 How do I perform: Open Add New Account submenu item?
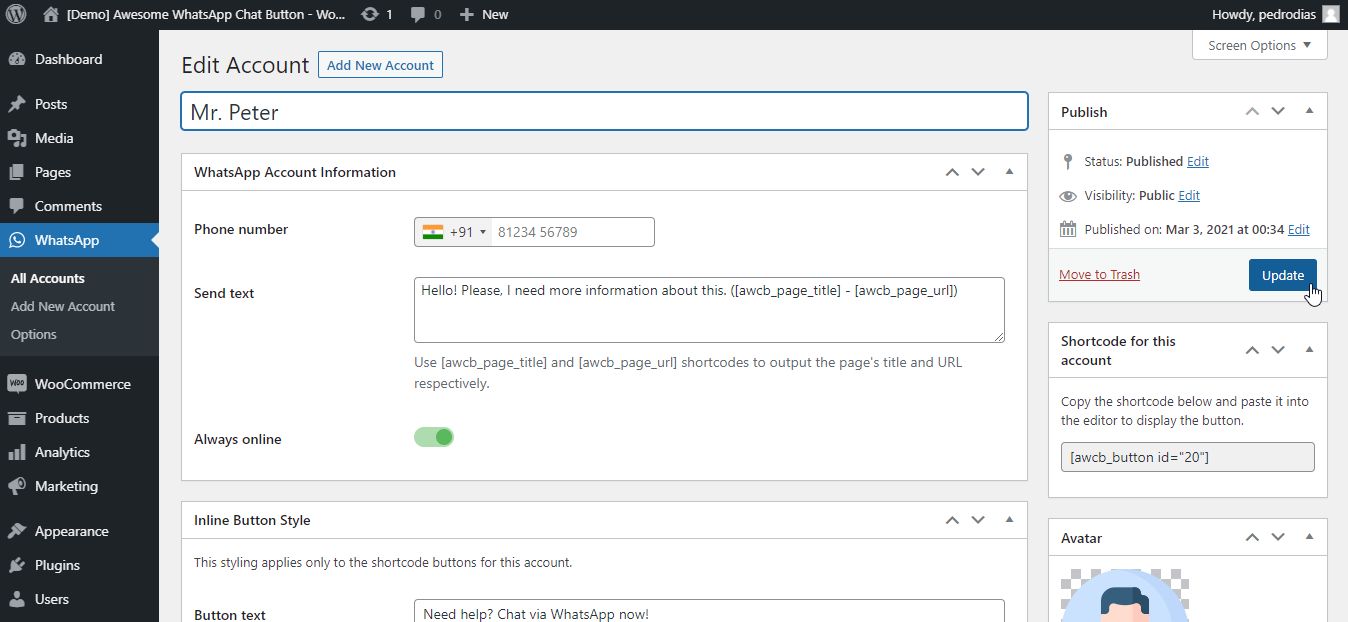[x=63, y=306]
